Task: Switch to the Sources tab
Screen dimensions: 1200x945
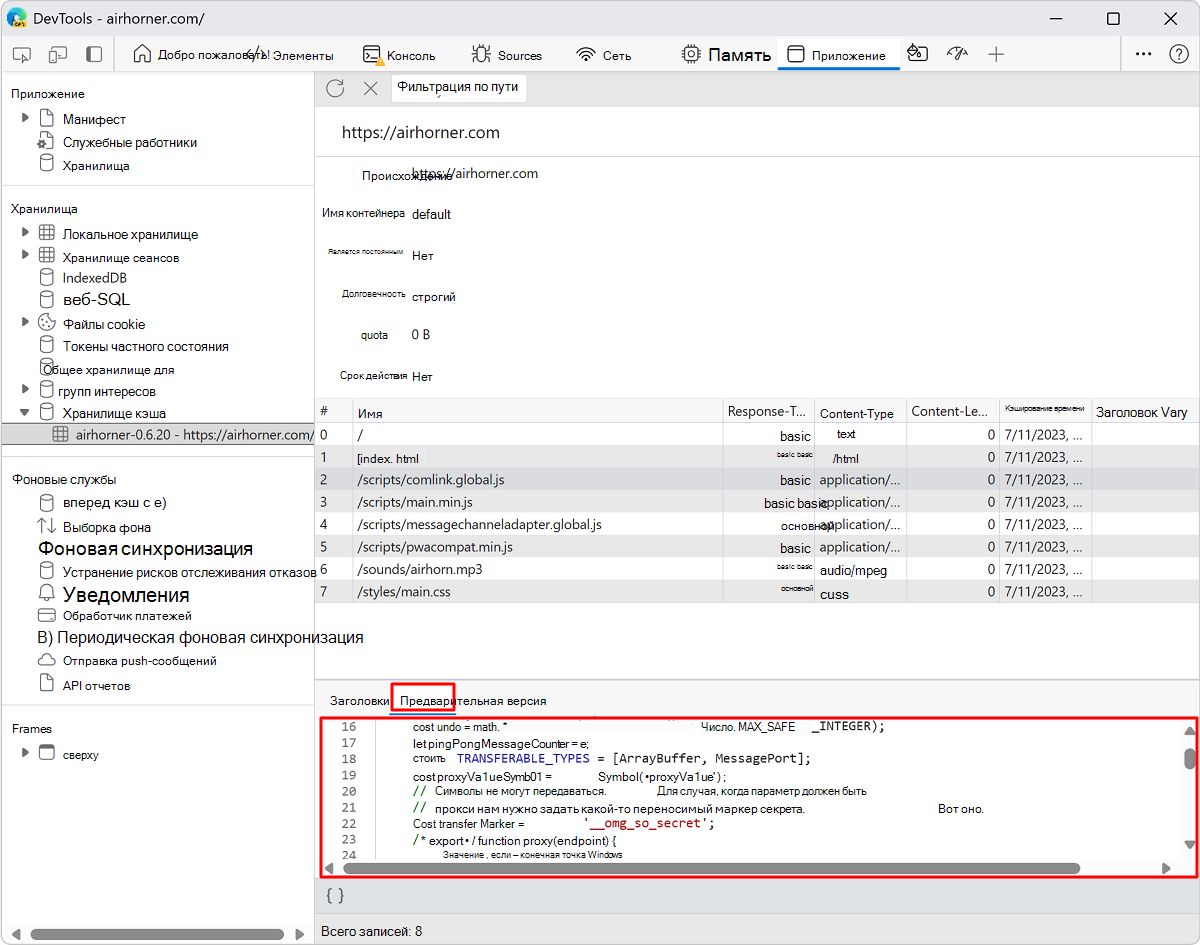Action: (507, 55)
